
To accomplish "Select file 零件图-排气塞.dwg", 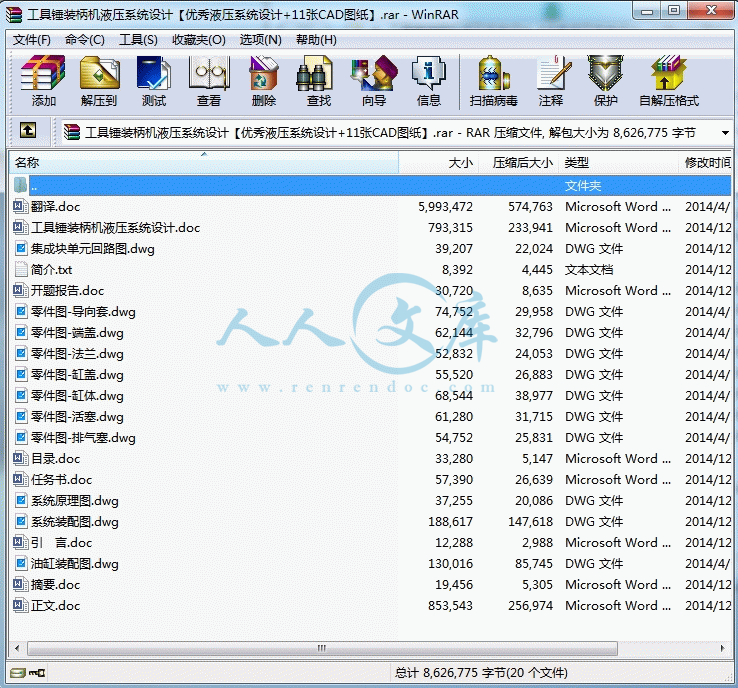I will tap(83, 438).
